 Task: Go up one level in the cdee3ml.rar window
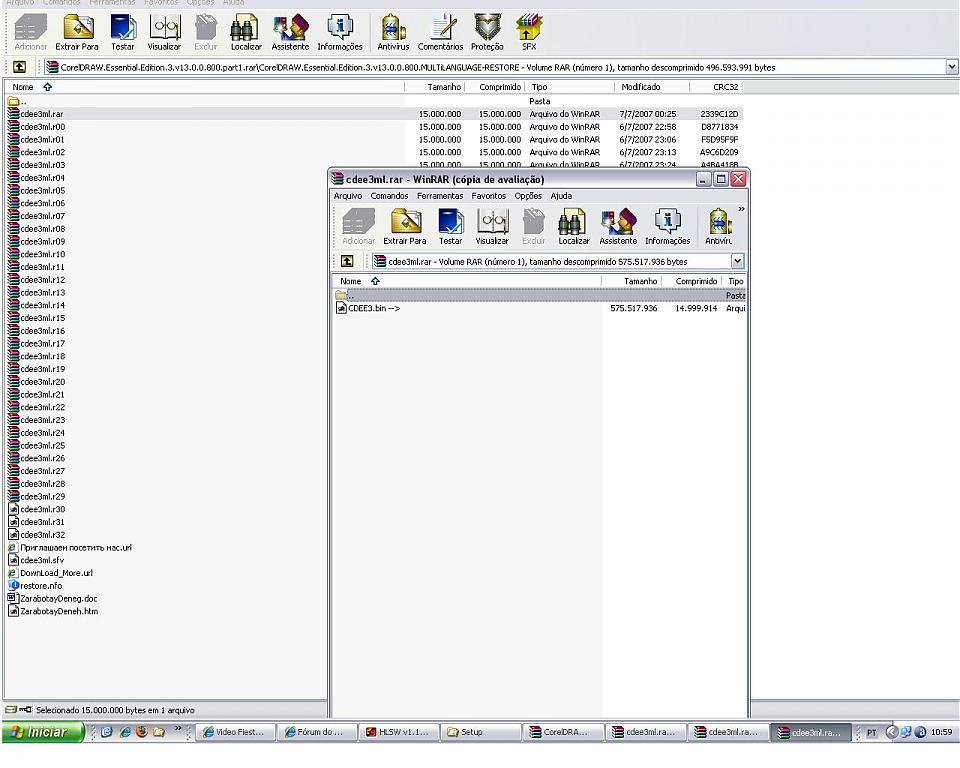[x=347, y=262]
